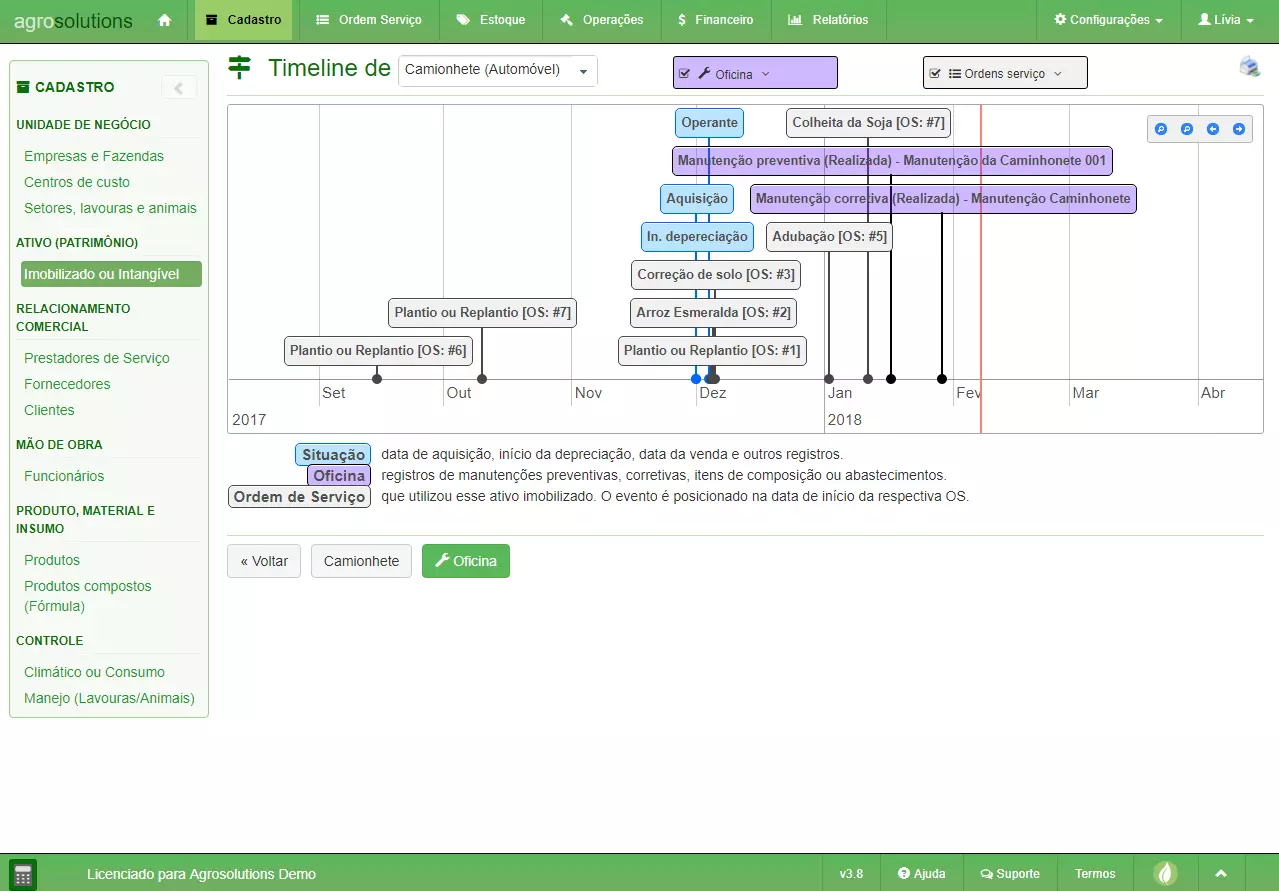Select Colheita da Soja [OS: #7] event
The height and width of the screenshot is (891, 1279).
point(868,123)
